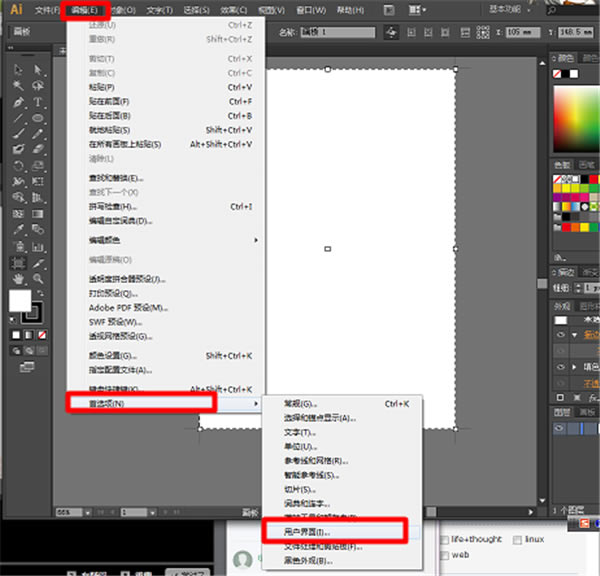The width and height of the screenshot is (600, 576).
Task: Activate the Direct Selection tool
Action: (x=38, y=70)
